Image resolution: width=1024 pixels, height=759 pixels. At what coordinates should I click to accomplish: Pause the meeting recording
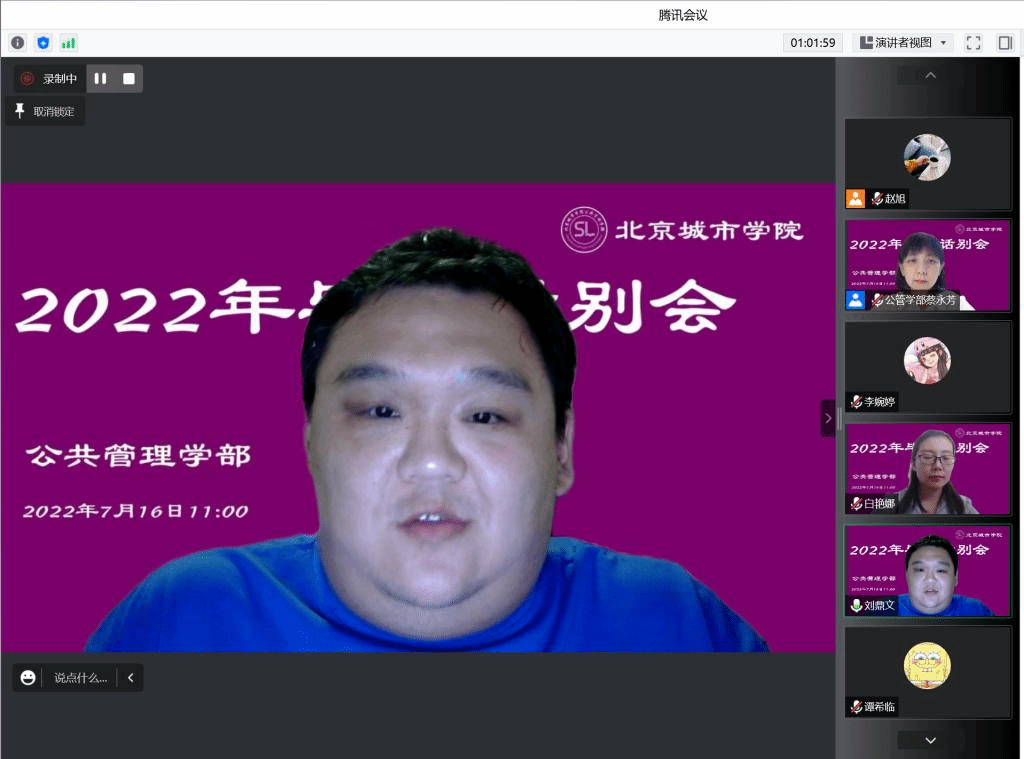(x=100, y=79)
